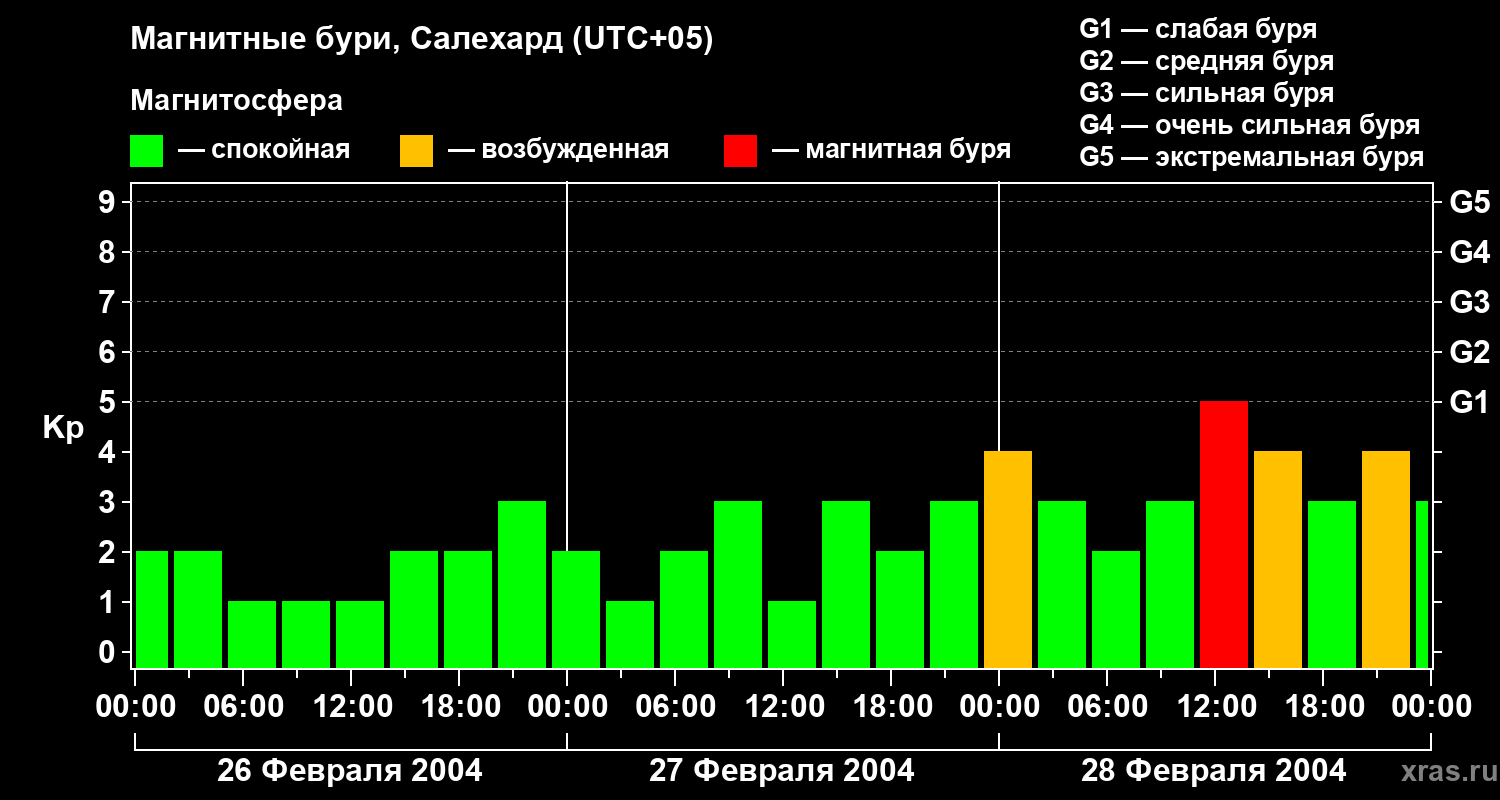Select the red Kp 5 storm bar
This screenshot has width=1500, height=800.
coord(1224,535)
